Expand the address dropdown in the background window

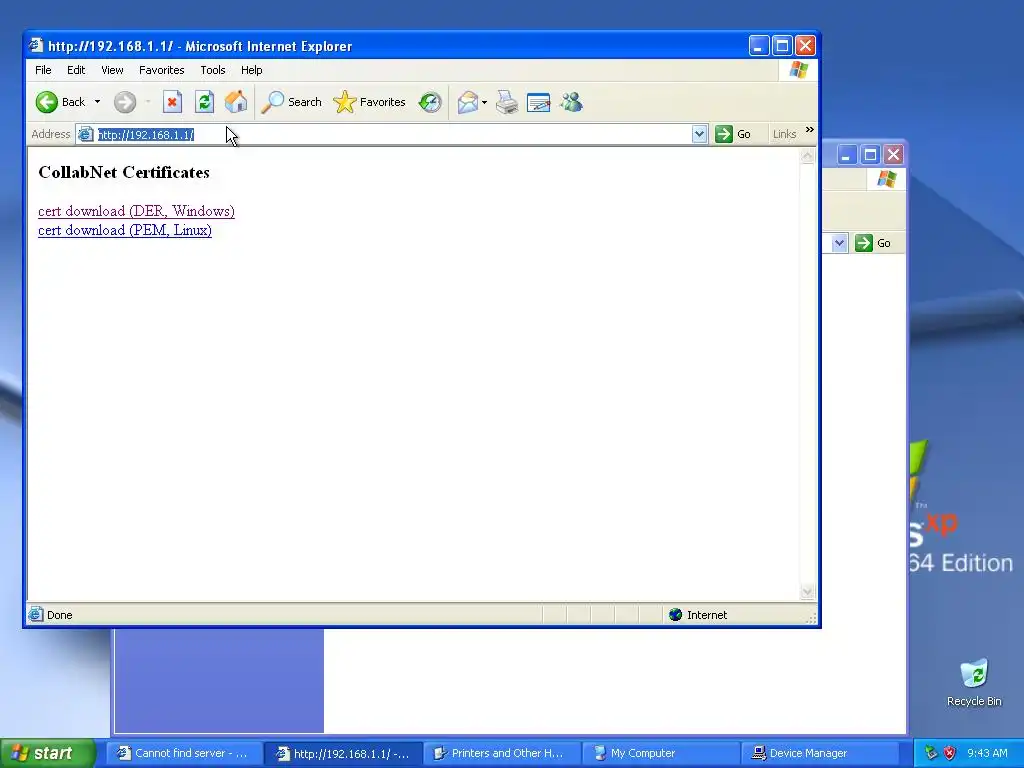(x=840, y=243)
